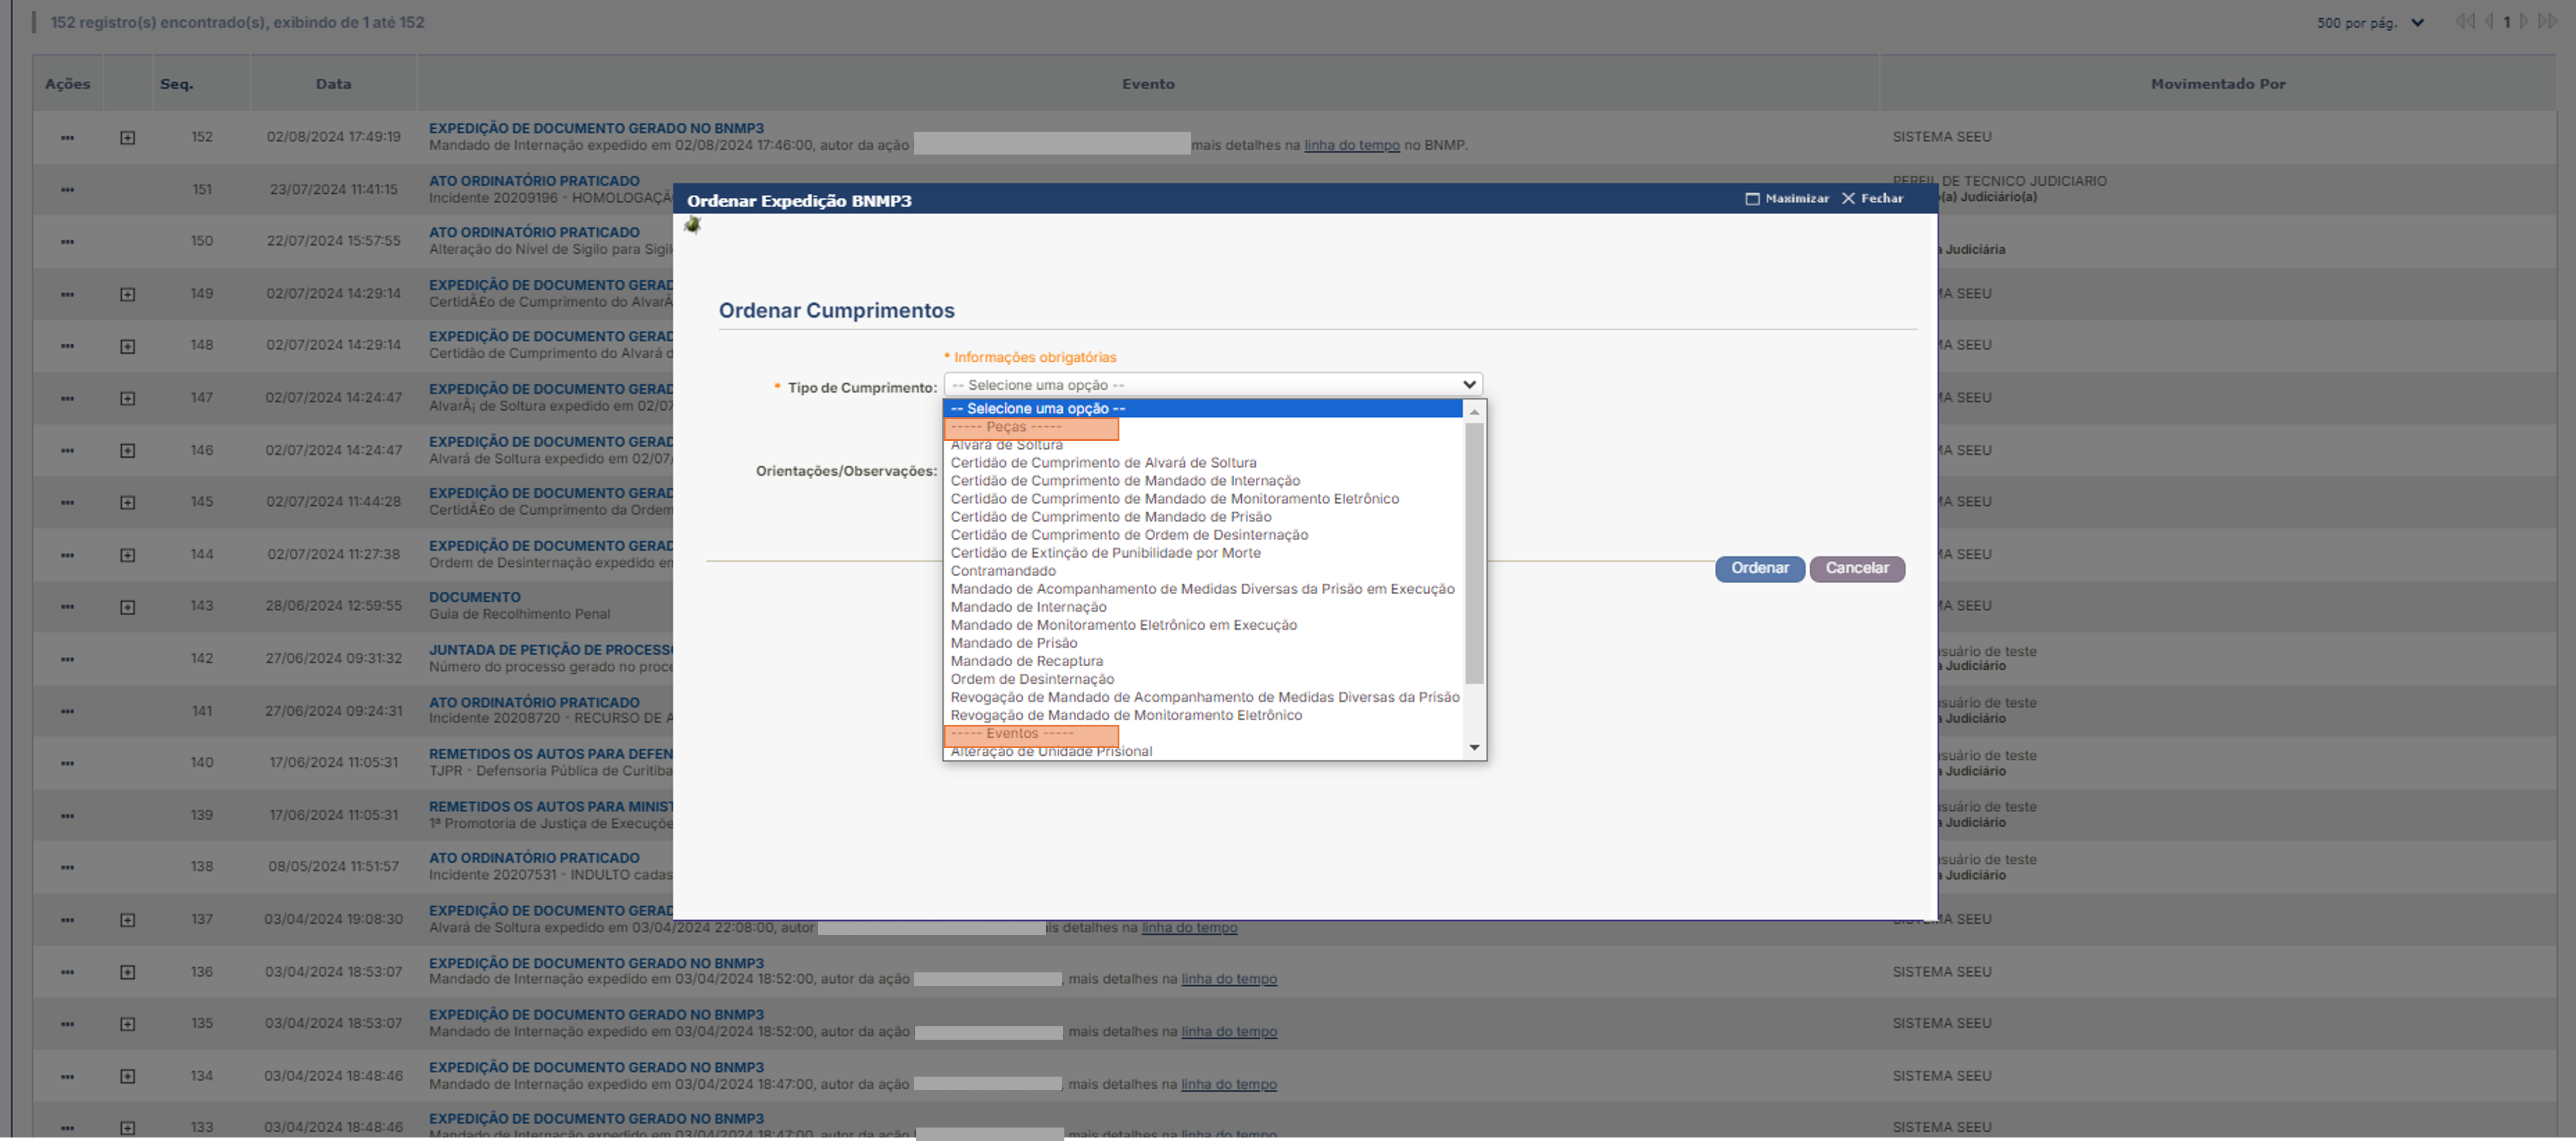The width and height of the screenshot is (2576, 1141).
Task: Open actions menu for row 143
Action: [67, 607]
